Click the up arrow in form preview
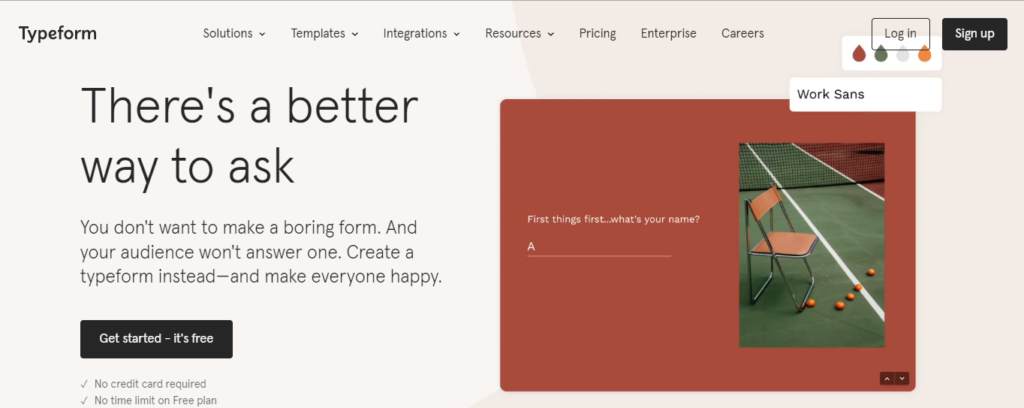Viewport: 1024px width, 408px height. [886, 378]
